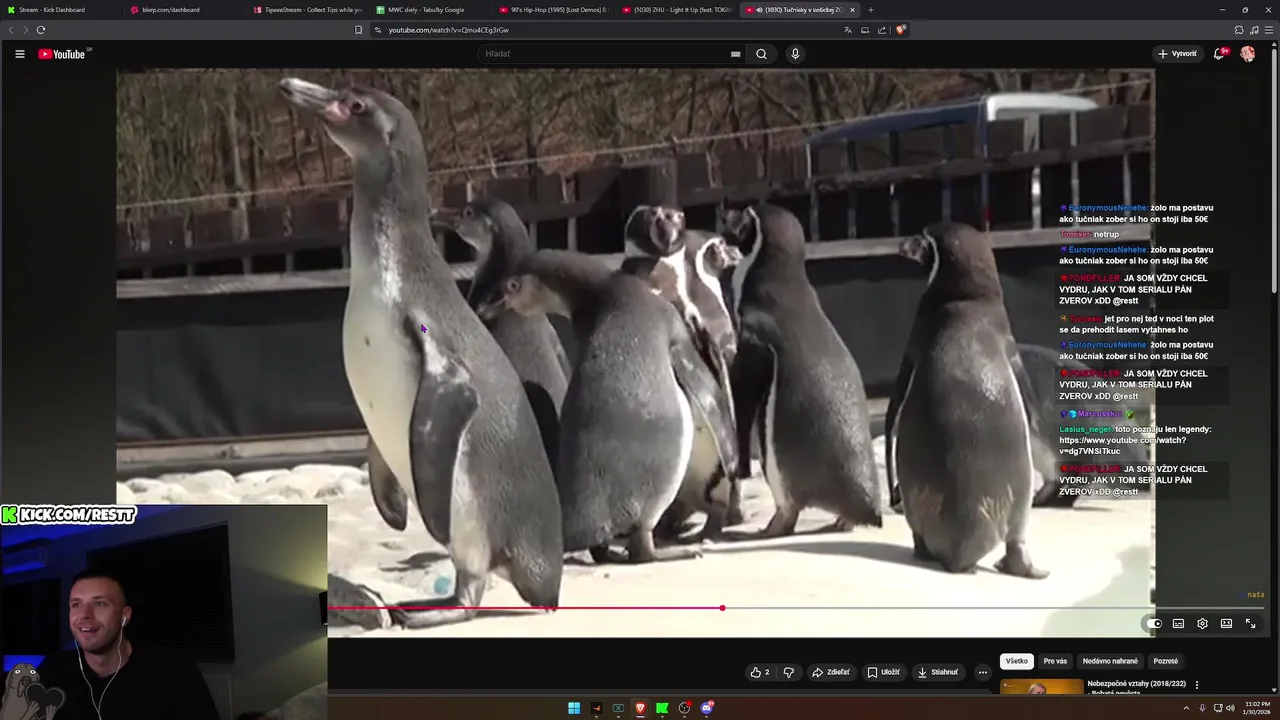Switch the player to theater mode
Viewport: 1280px width, 720px height.
[1226, 624]
